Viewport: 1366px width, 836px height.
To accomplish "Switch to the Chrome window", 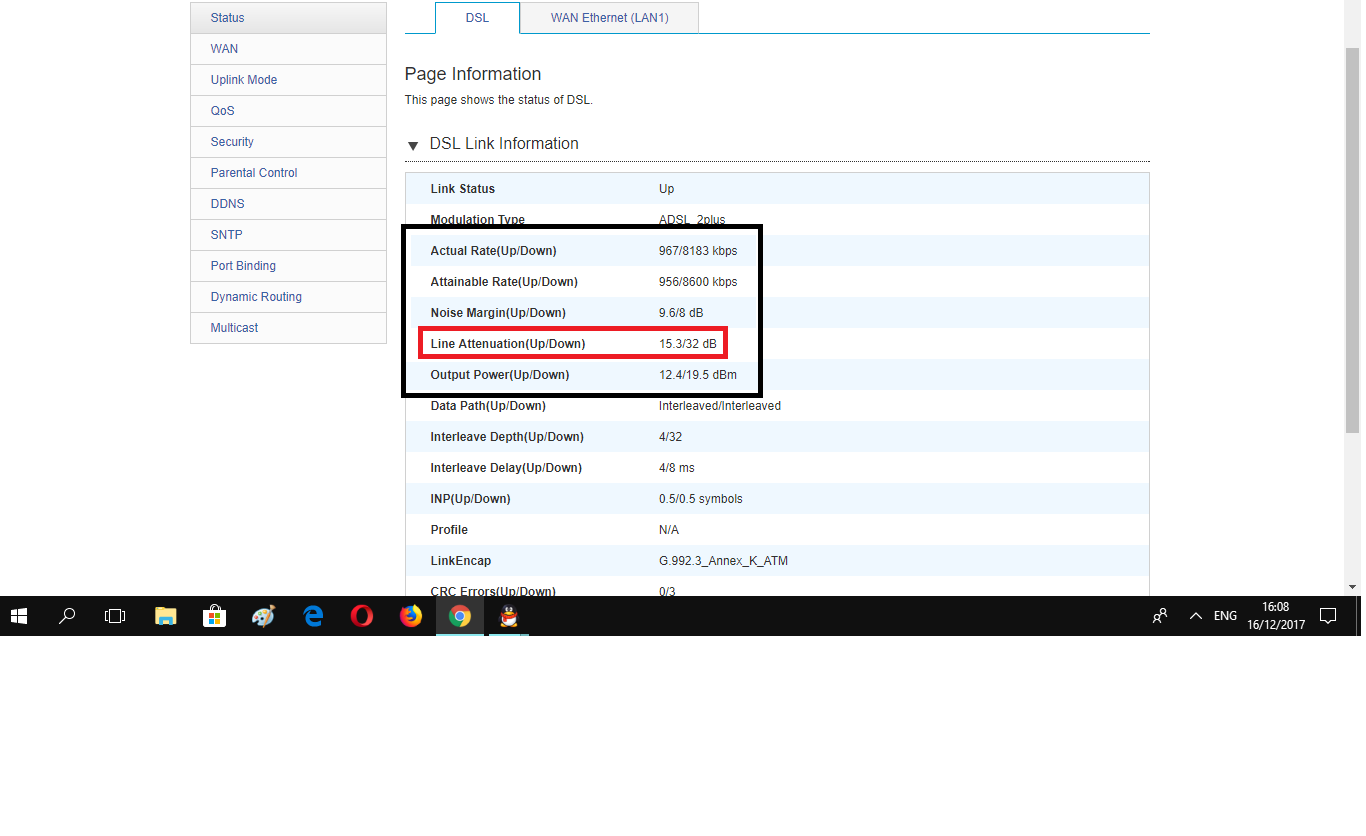I will 460,616.
